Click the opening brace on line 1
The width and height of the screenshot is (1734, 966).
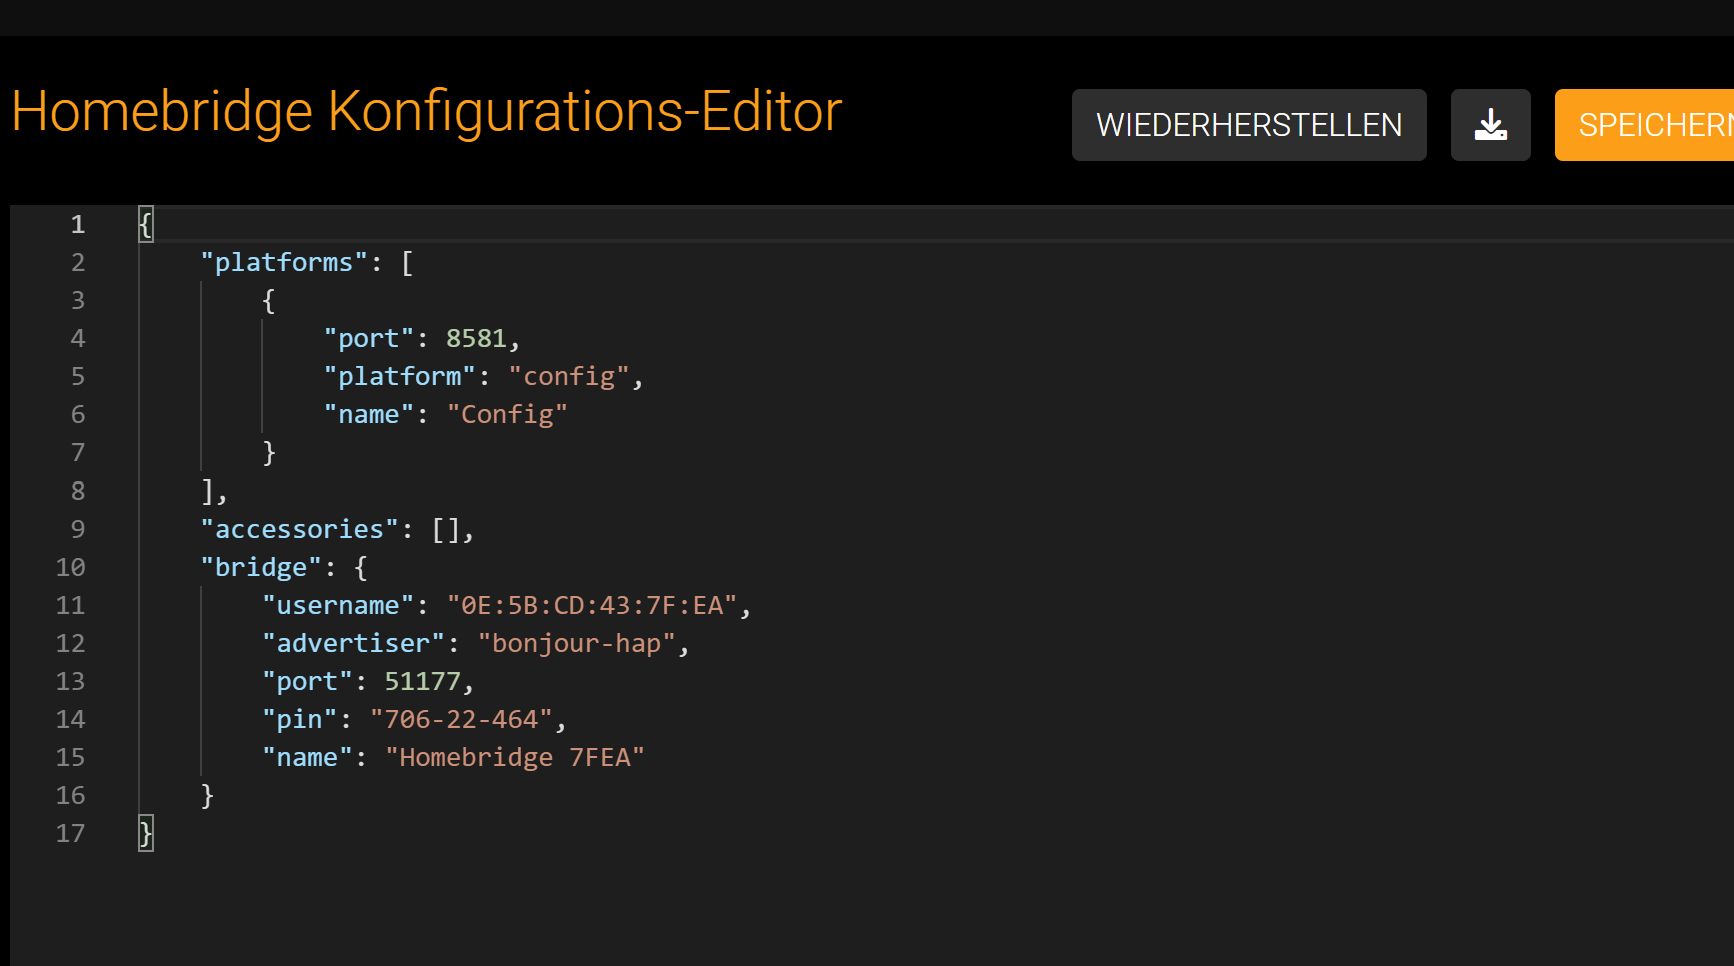click(x=146, y=225)
